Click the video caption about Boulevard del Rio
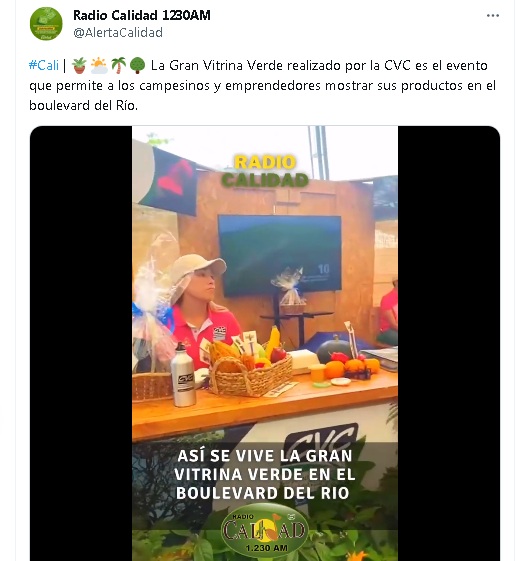This screenshot has height=561, width=520. tap(265, 474)
